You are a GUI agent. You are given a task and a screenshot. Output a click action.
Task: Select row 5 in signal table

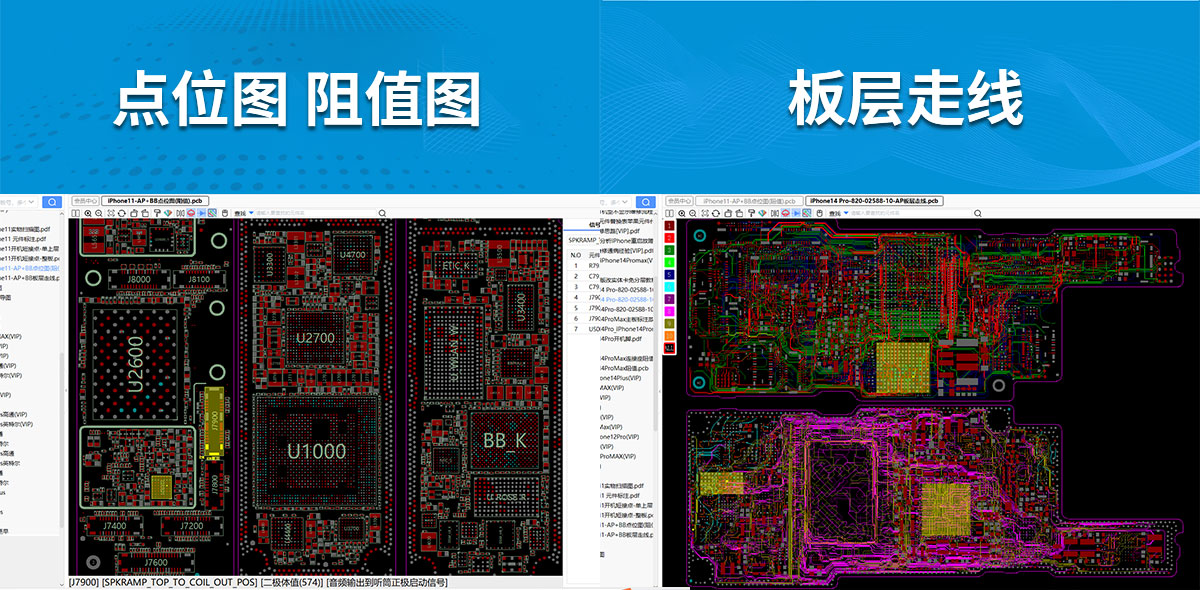click(584, 308)
